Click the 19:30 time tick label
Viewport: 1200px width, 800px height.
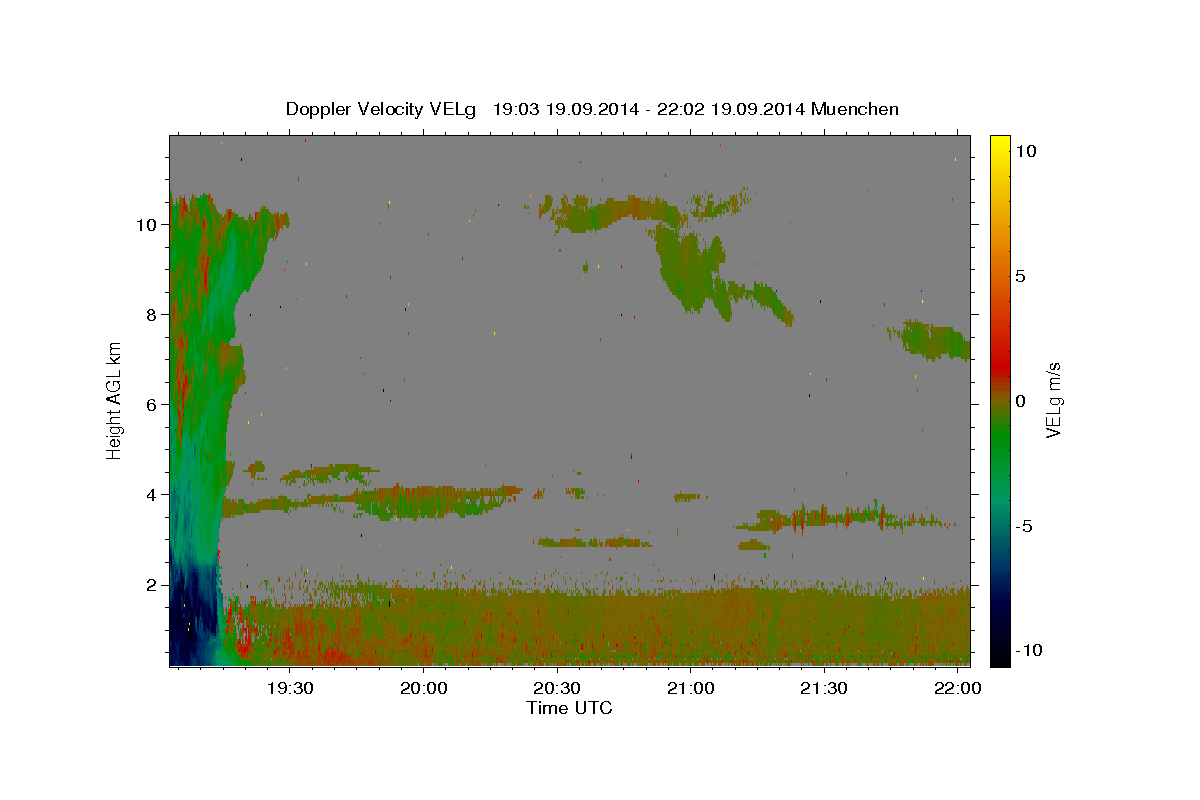pos(289,689)
